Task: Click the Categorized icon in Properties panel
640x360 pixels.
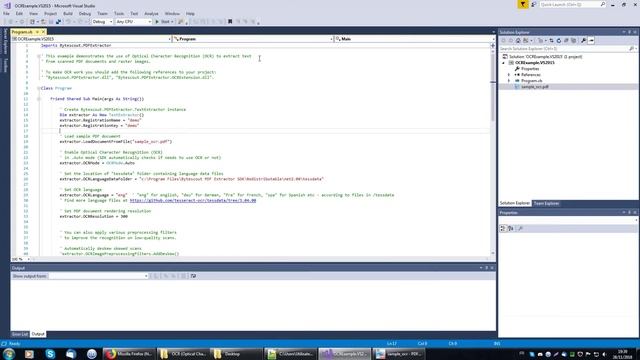Action: (503, 229)
